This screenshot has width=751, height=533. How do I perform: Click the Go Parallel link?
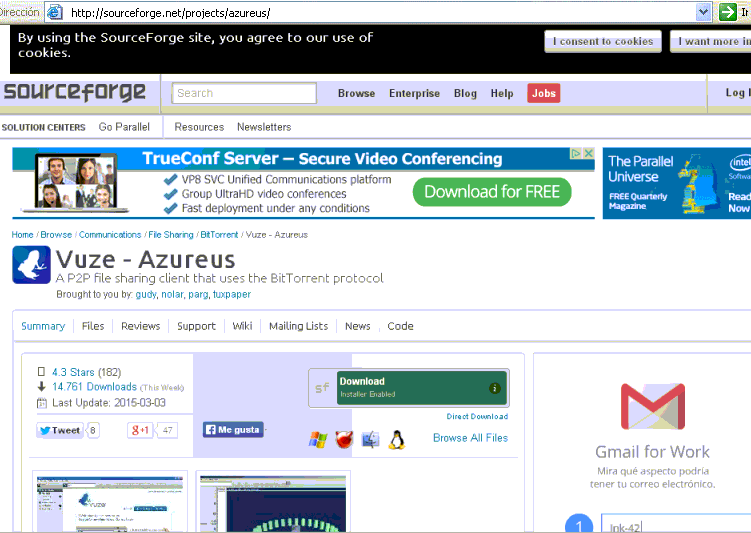(x=124, y=127)
